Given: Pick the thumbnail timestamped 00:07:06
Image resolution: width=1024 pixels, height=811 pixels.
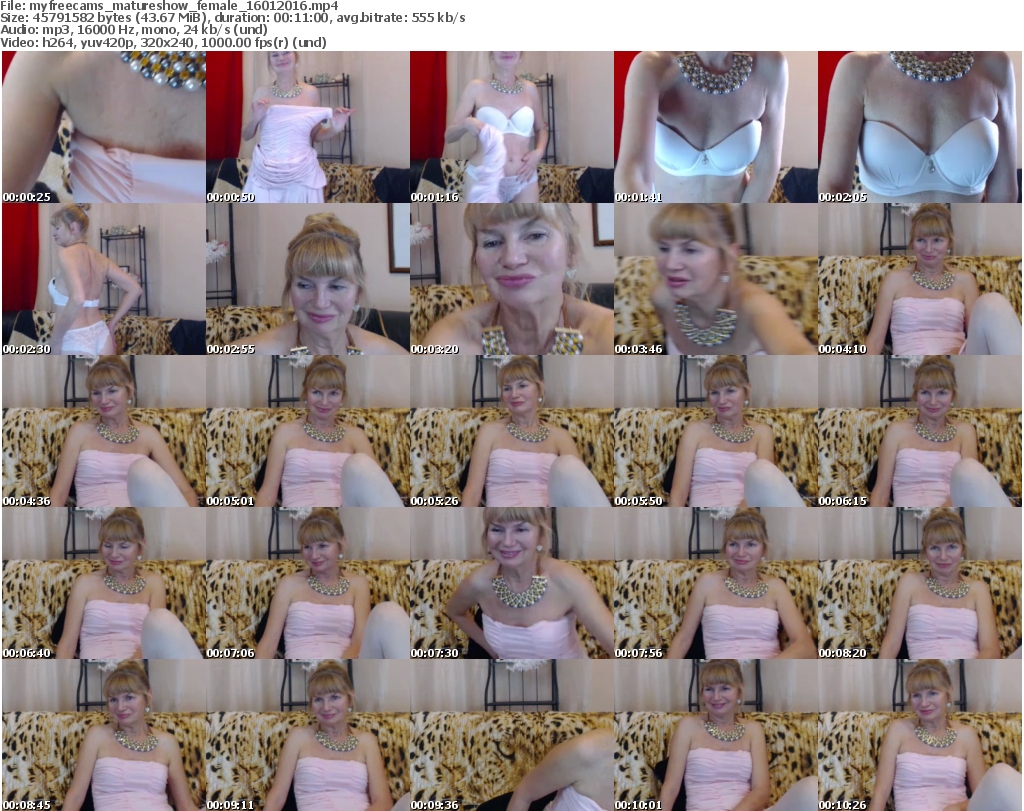Looking at the screenshot, I should [308, 584].
